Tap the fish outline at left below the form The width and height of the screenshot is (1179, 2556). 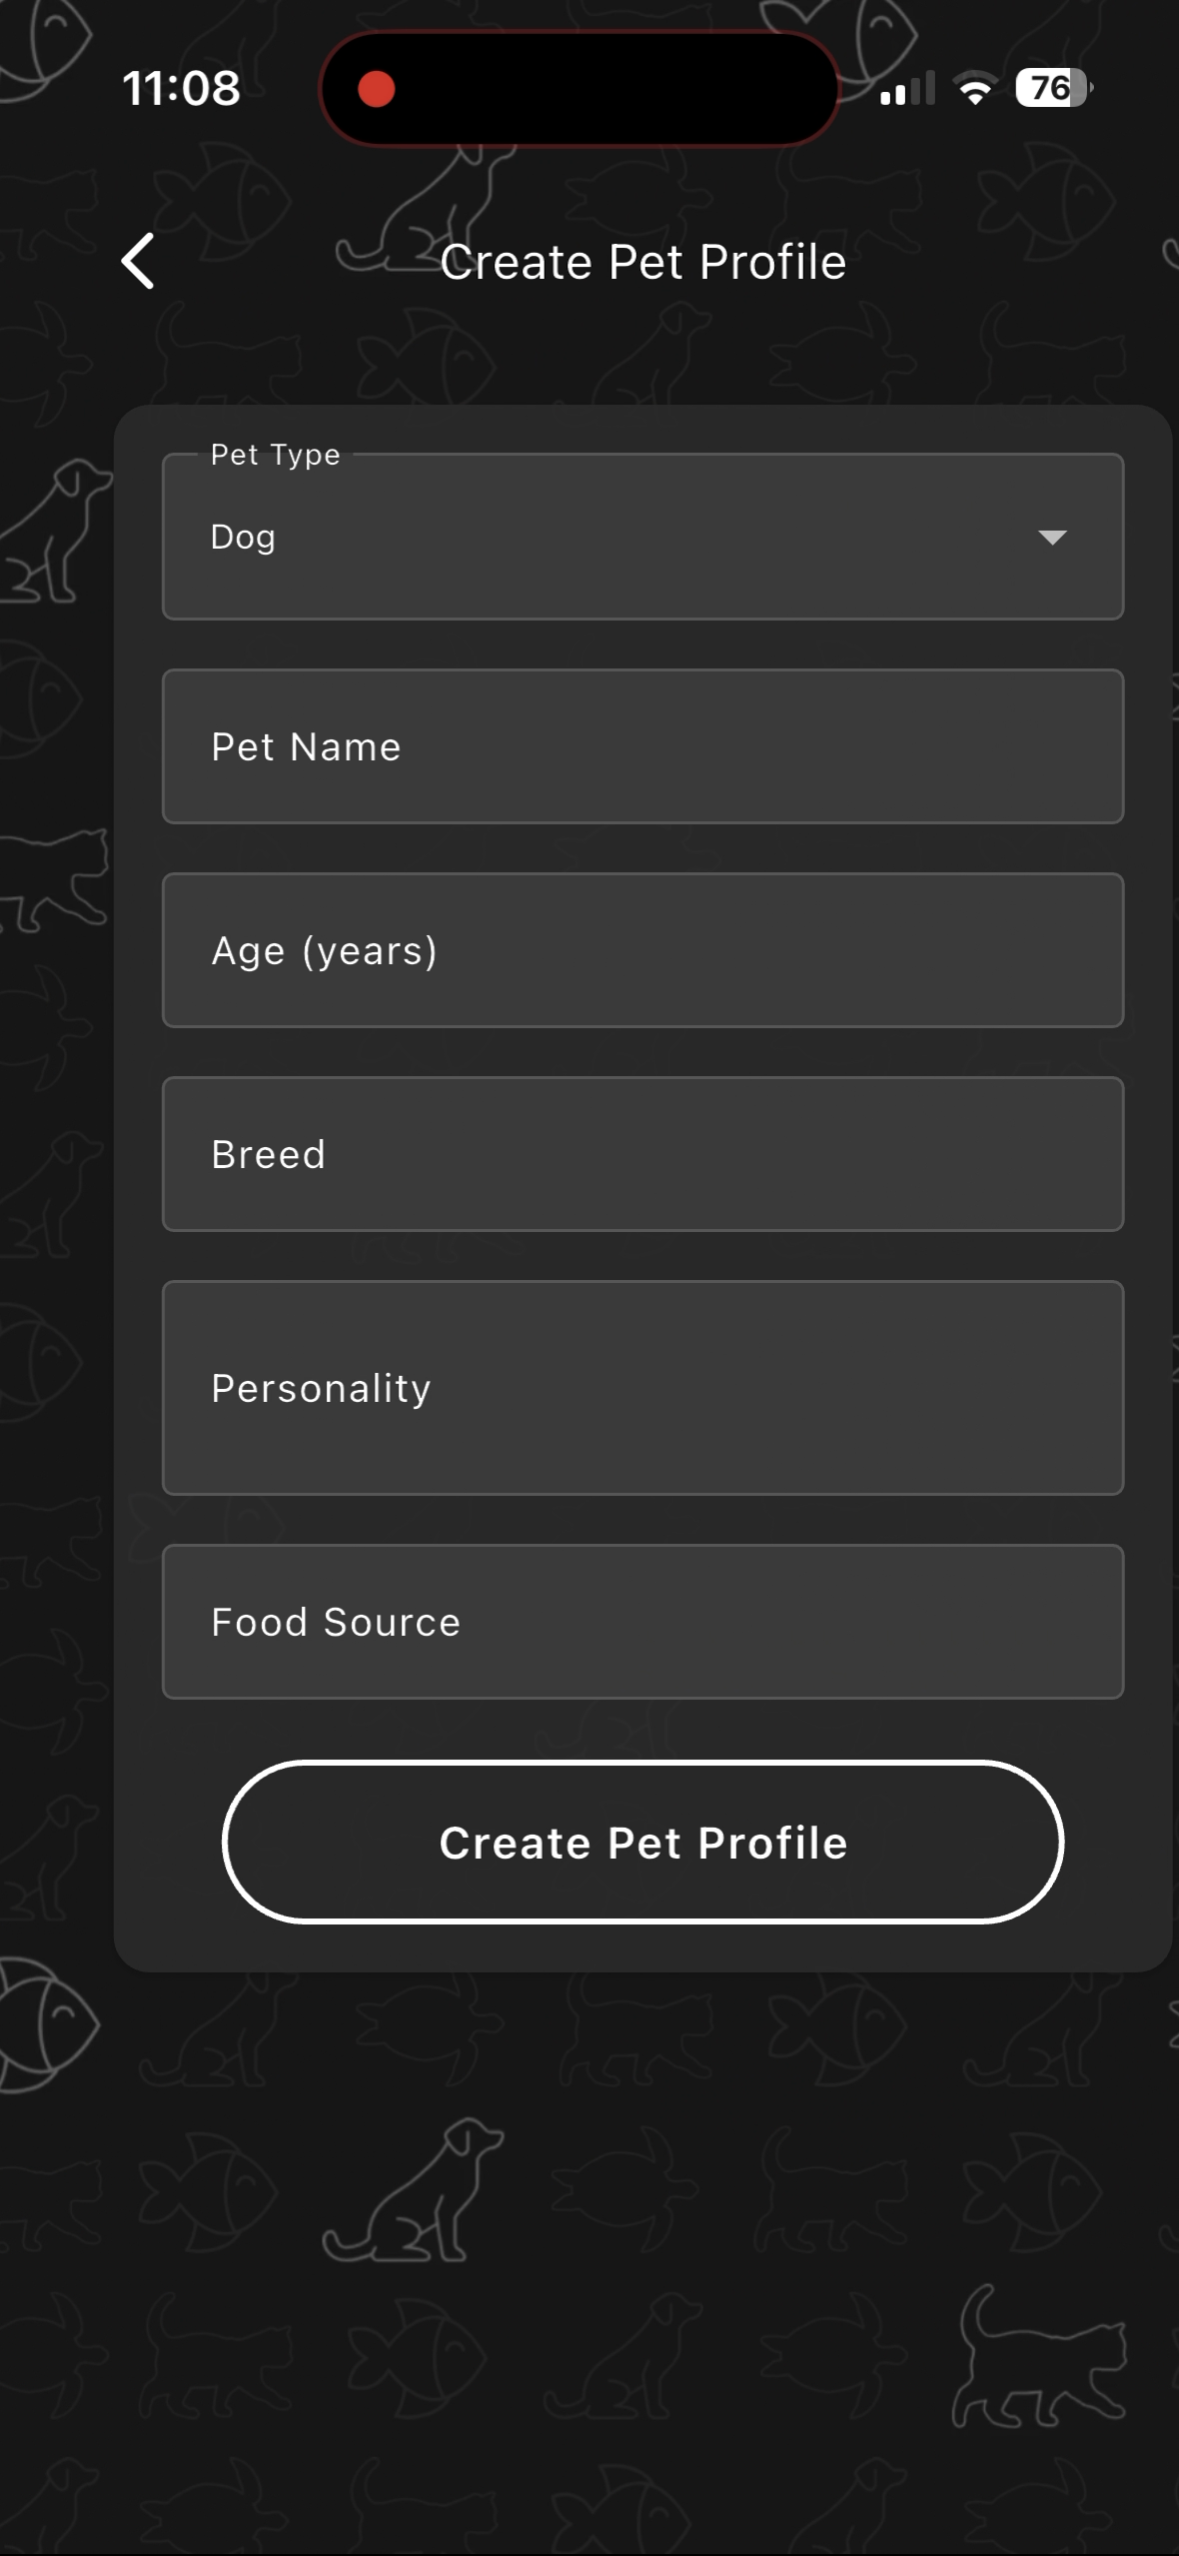(x=45, y=2023)
